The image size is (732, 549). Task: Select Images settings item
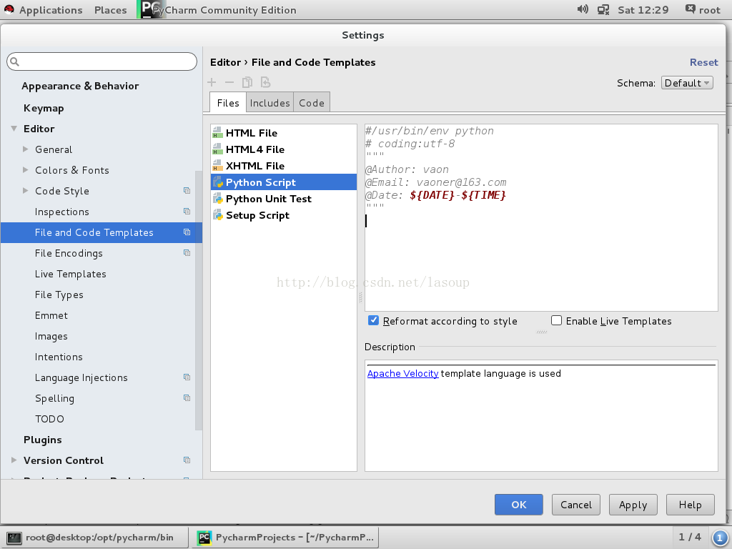coord(51,336)
